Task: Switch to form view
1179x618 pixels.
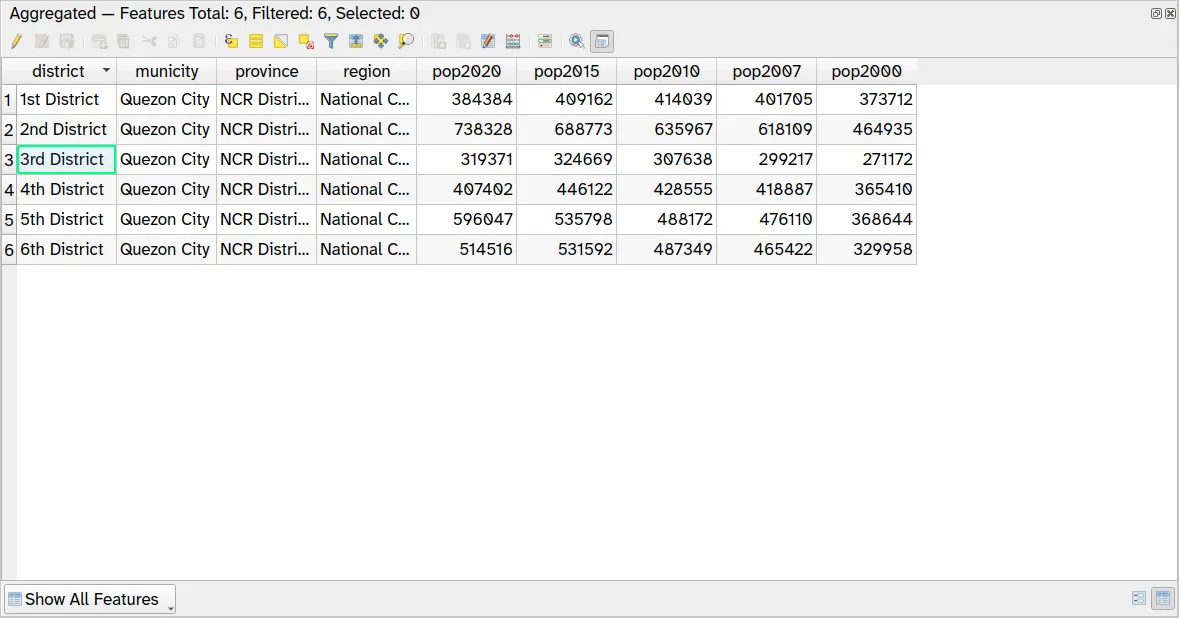Action: (1139, 598)
